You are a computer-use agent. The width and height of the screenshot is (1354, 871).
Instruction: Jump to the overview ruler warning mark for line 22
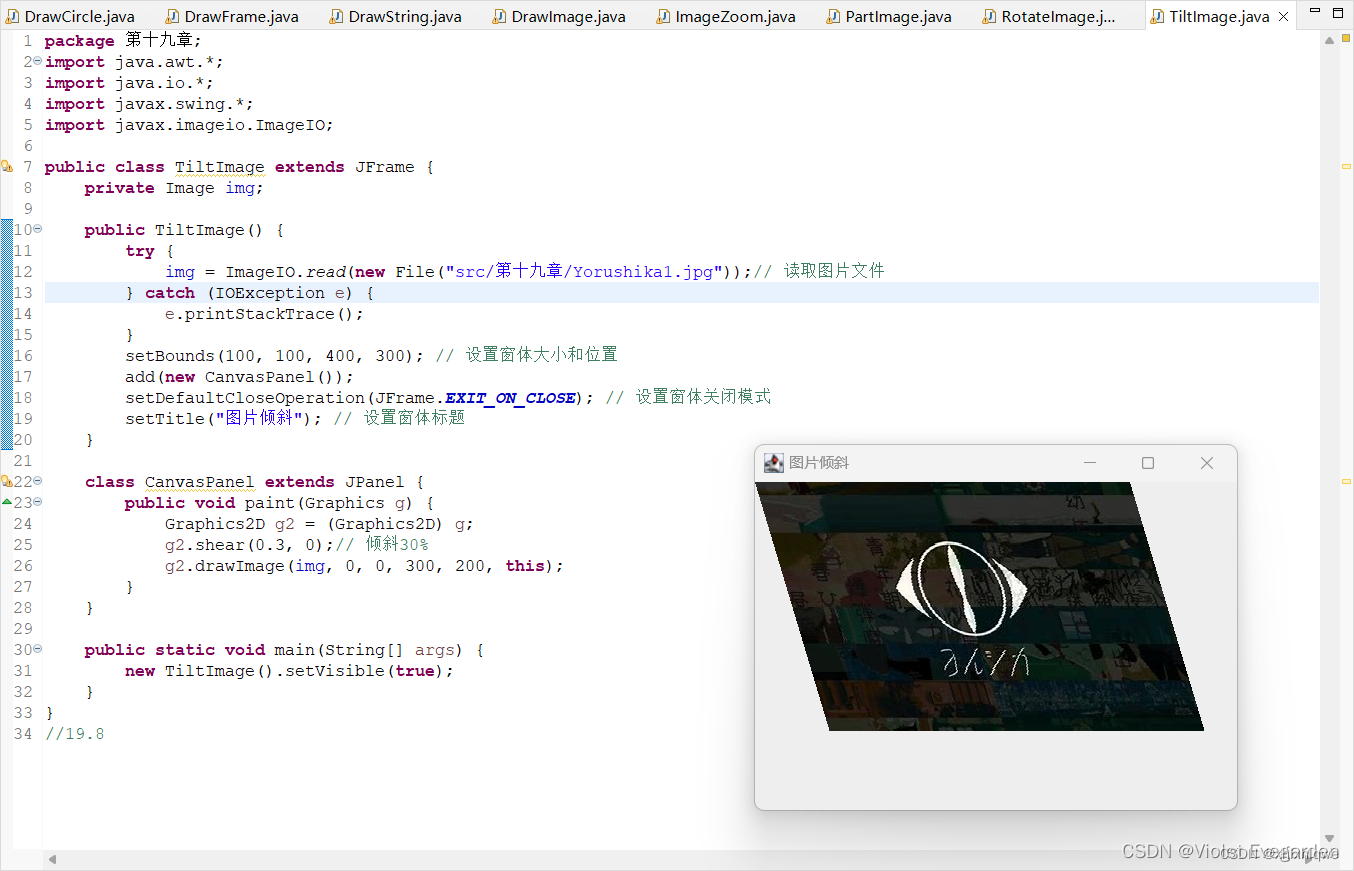pyautogui.click(x=1346, y=481)
